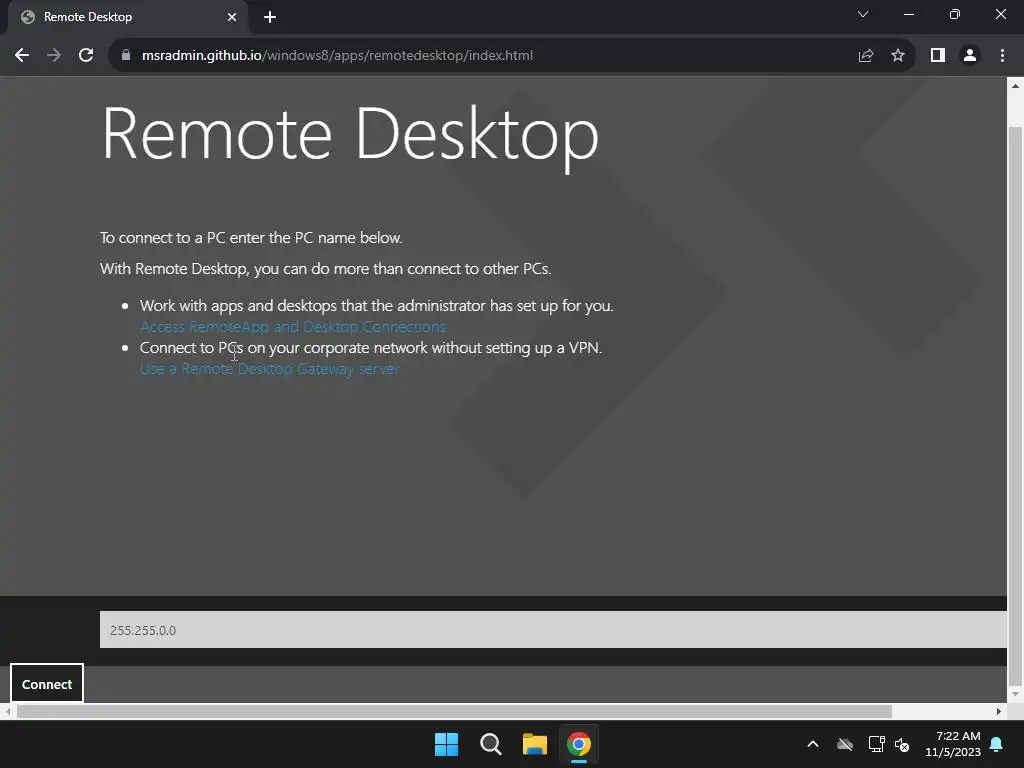1024x768 pixels.
Task: Open the tab search dropdown
Action: pos(863,14)
